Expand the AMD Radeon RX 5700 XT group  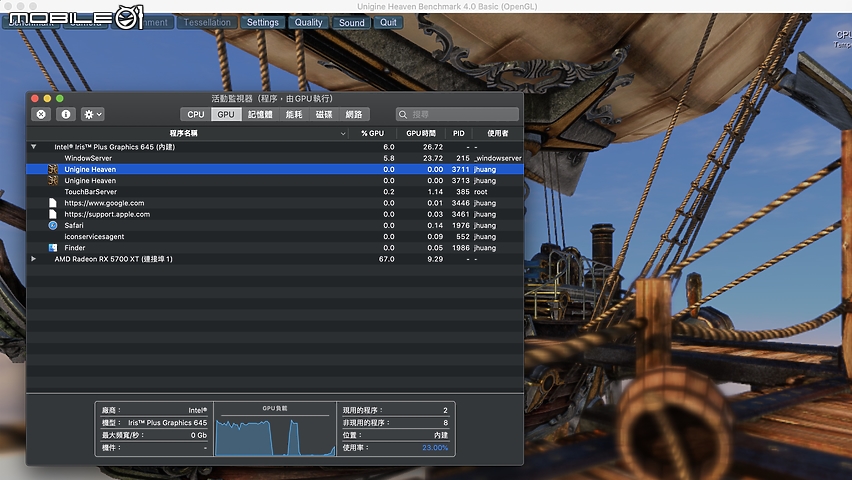tap(34, 259)
